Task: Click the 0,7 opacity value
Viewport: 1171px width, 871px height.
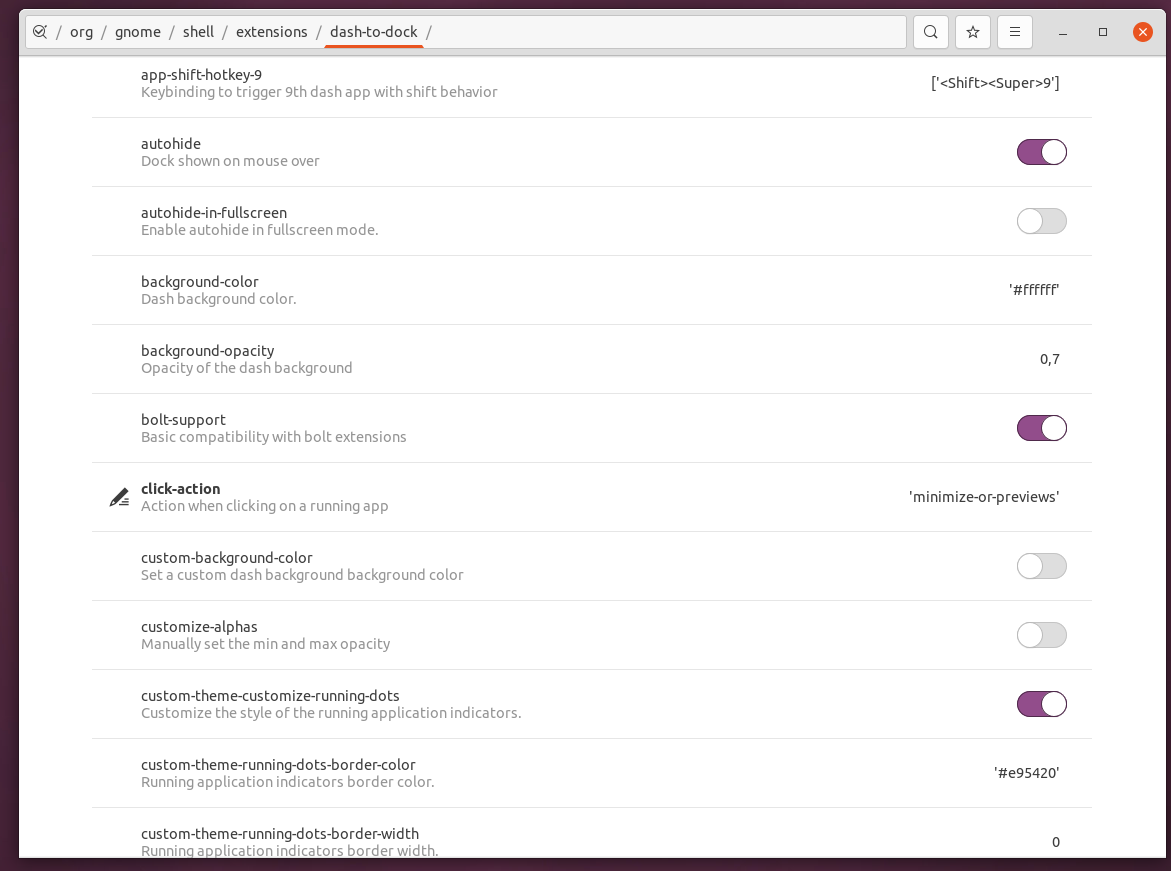Action: click(x=1049, y=359)
